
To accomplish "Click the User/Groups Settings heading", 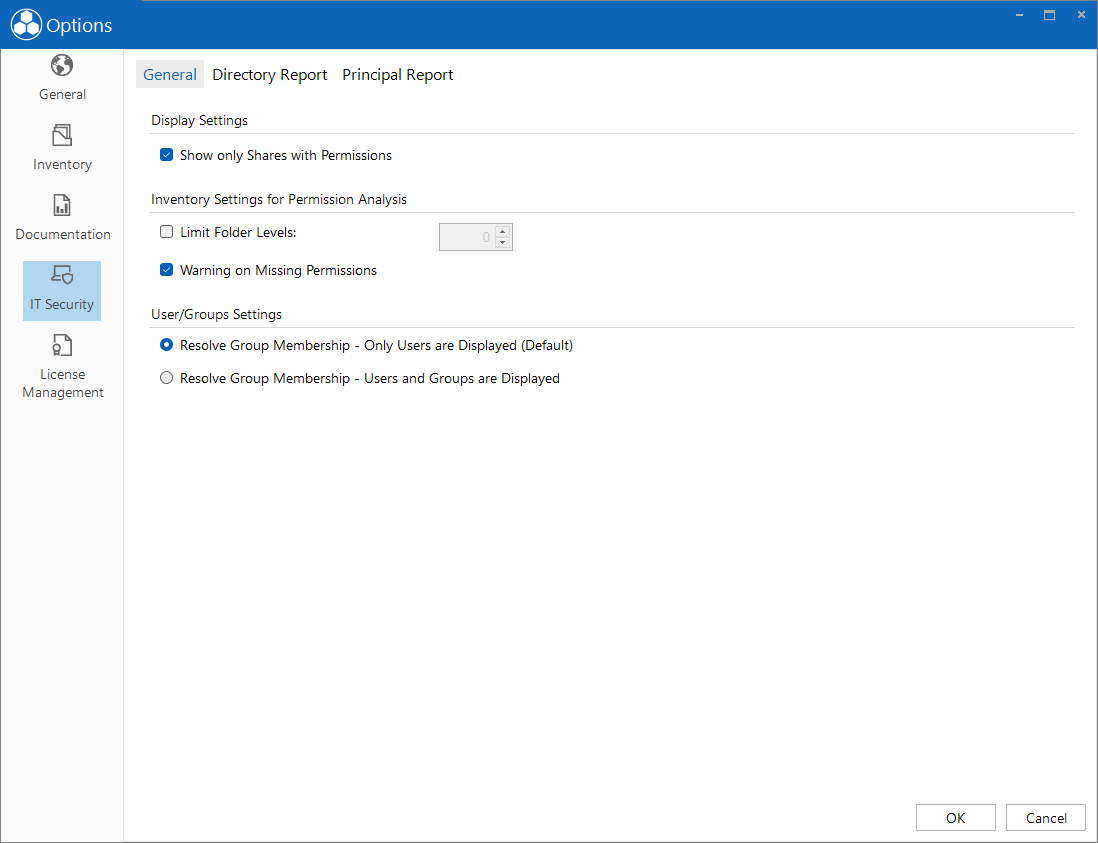I will [x=216, y=314].
